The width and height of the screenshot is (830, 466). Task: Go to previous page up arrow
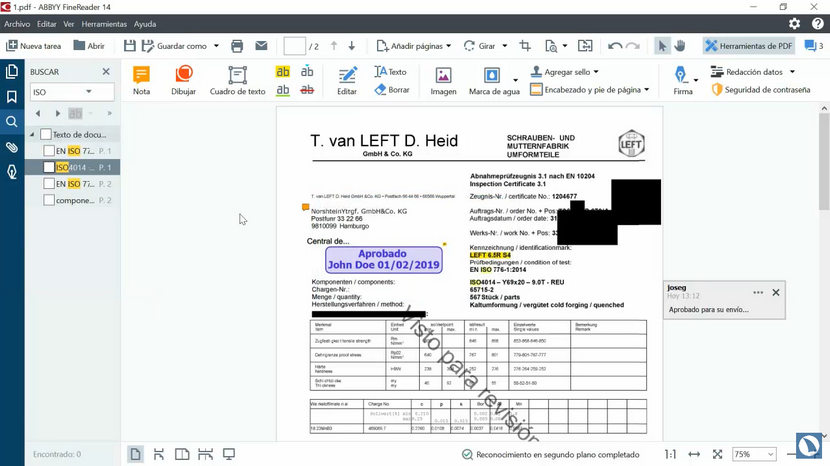pos(333,46)
